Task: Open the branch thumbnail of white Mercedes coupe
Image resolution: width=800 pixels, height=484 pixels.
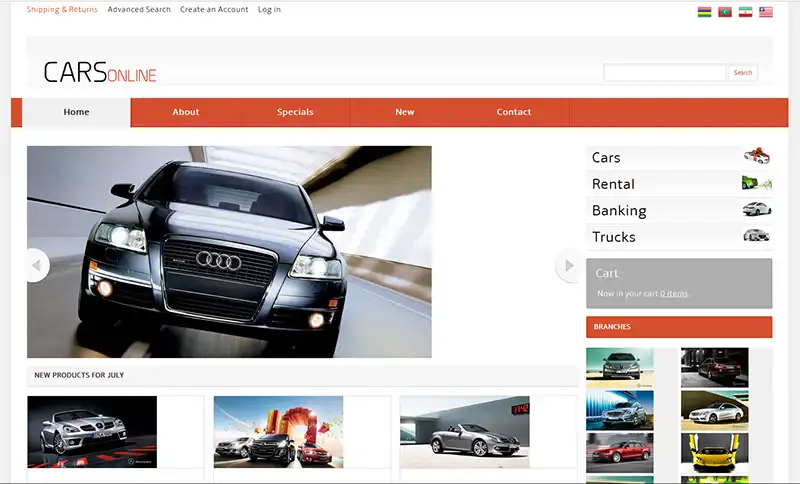Action: [714, 411]
